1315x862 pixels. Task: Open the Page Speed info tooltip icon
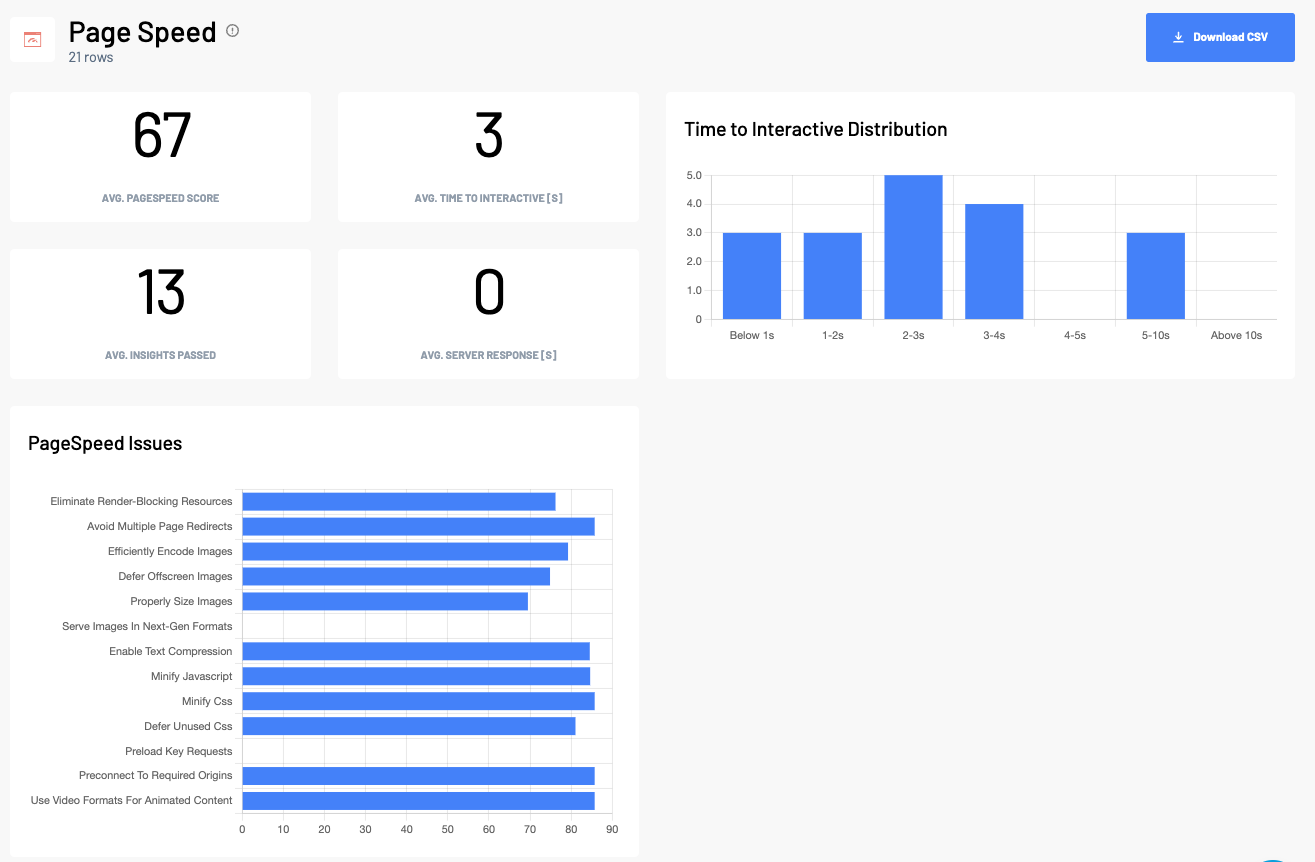(231, 30)
